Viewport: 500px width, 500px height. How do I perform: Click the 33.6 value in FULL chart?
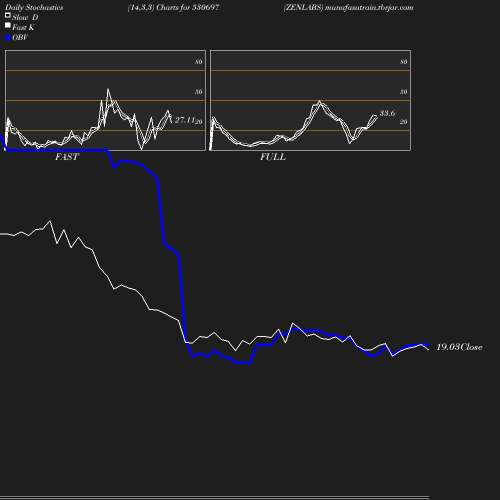(387, 113)
